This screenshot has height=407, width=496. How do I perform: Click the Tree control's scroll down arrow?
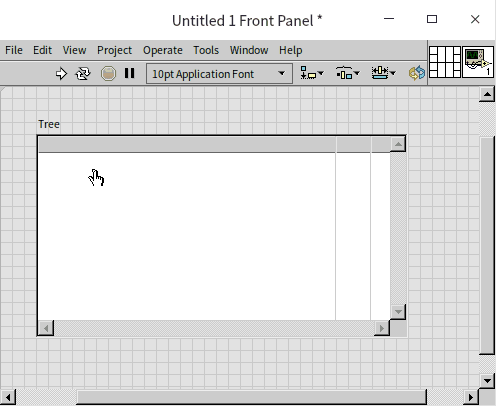coord(398,312)
